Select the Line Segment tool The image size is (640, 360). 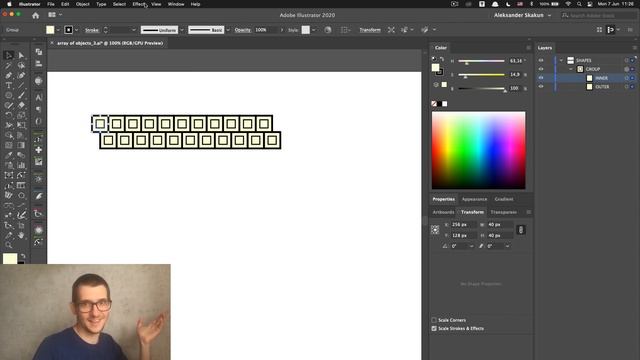coord(21,85)
